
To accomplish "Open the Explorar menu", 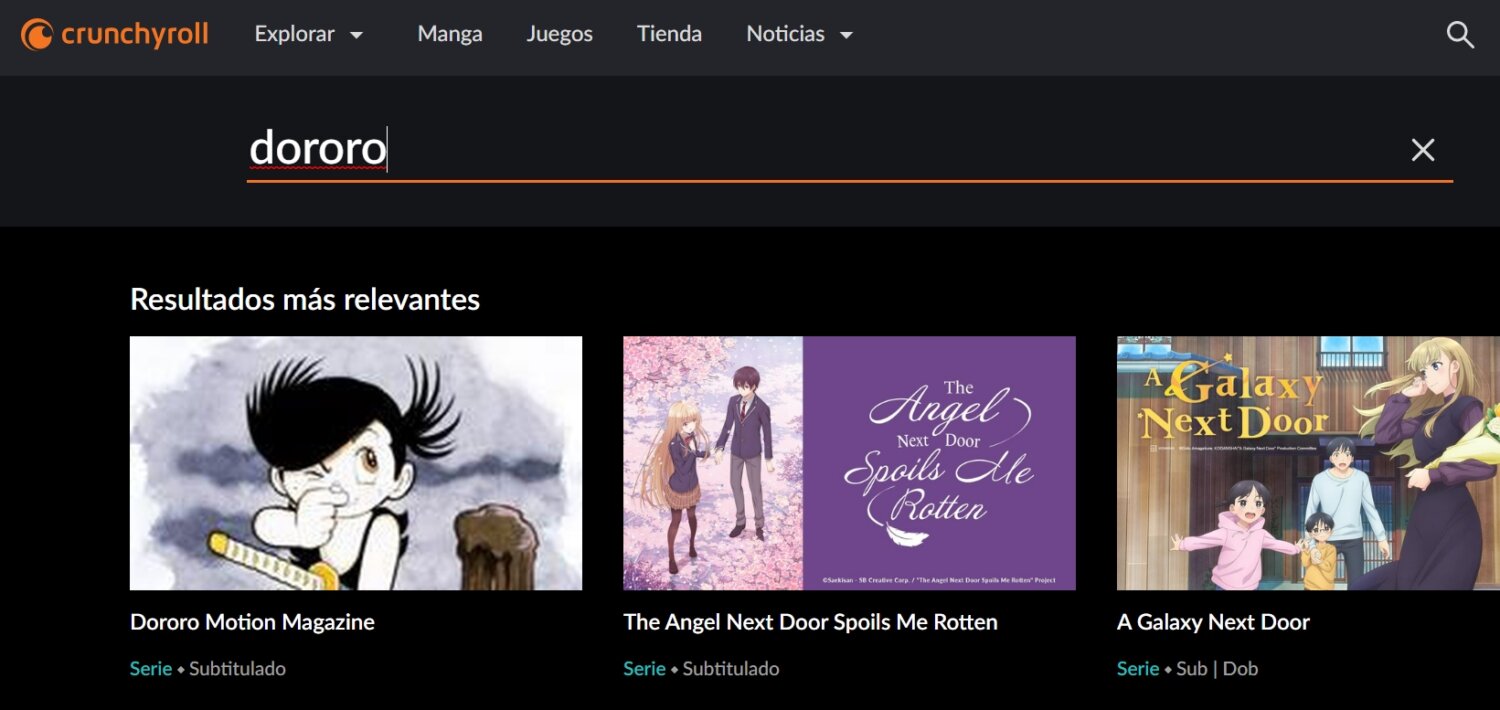I will [x=295, y=34].
